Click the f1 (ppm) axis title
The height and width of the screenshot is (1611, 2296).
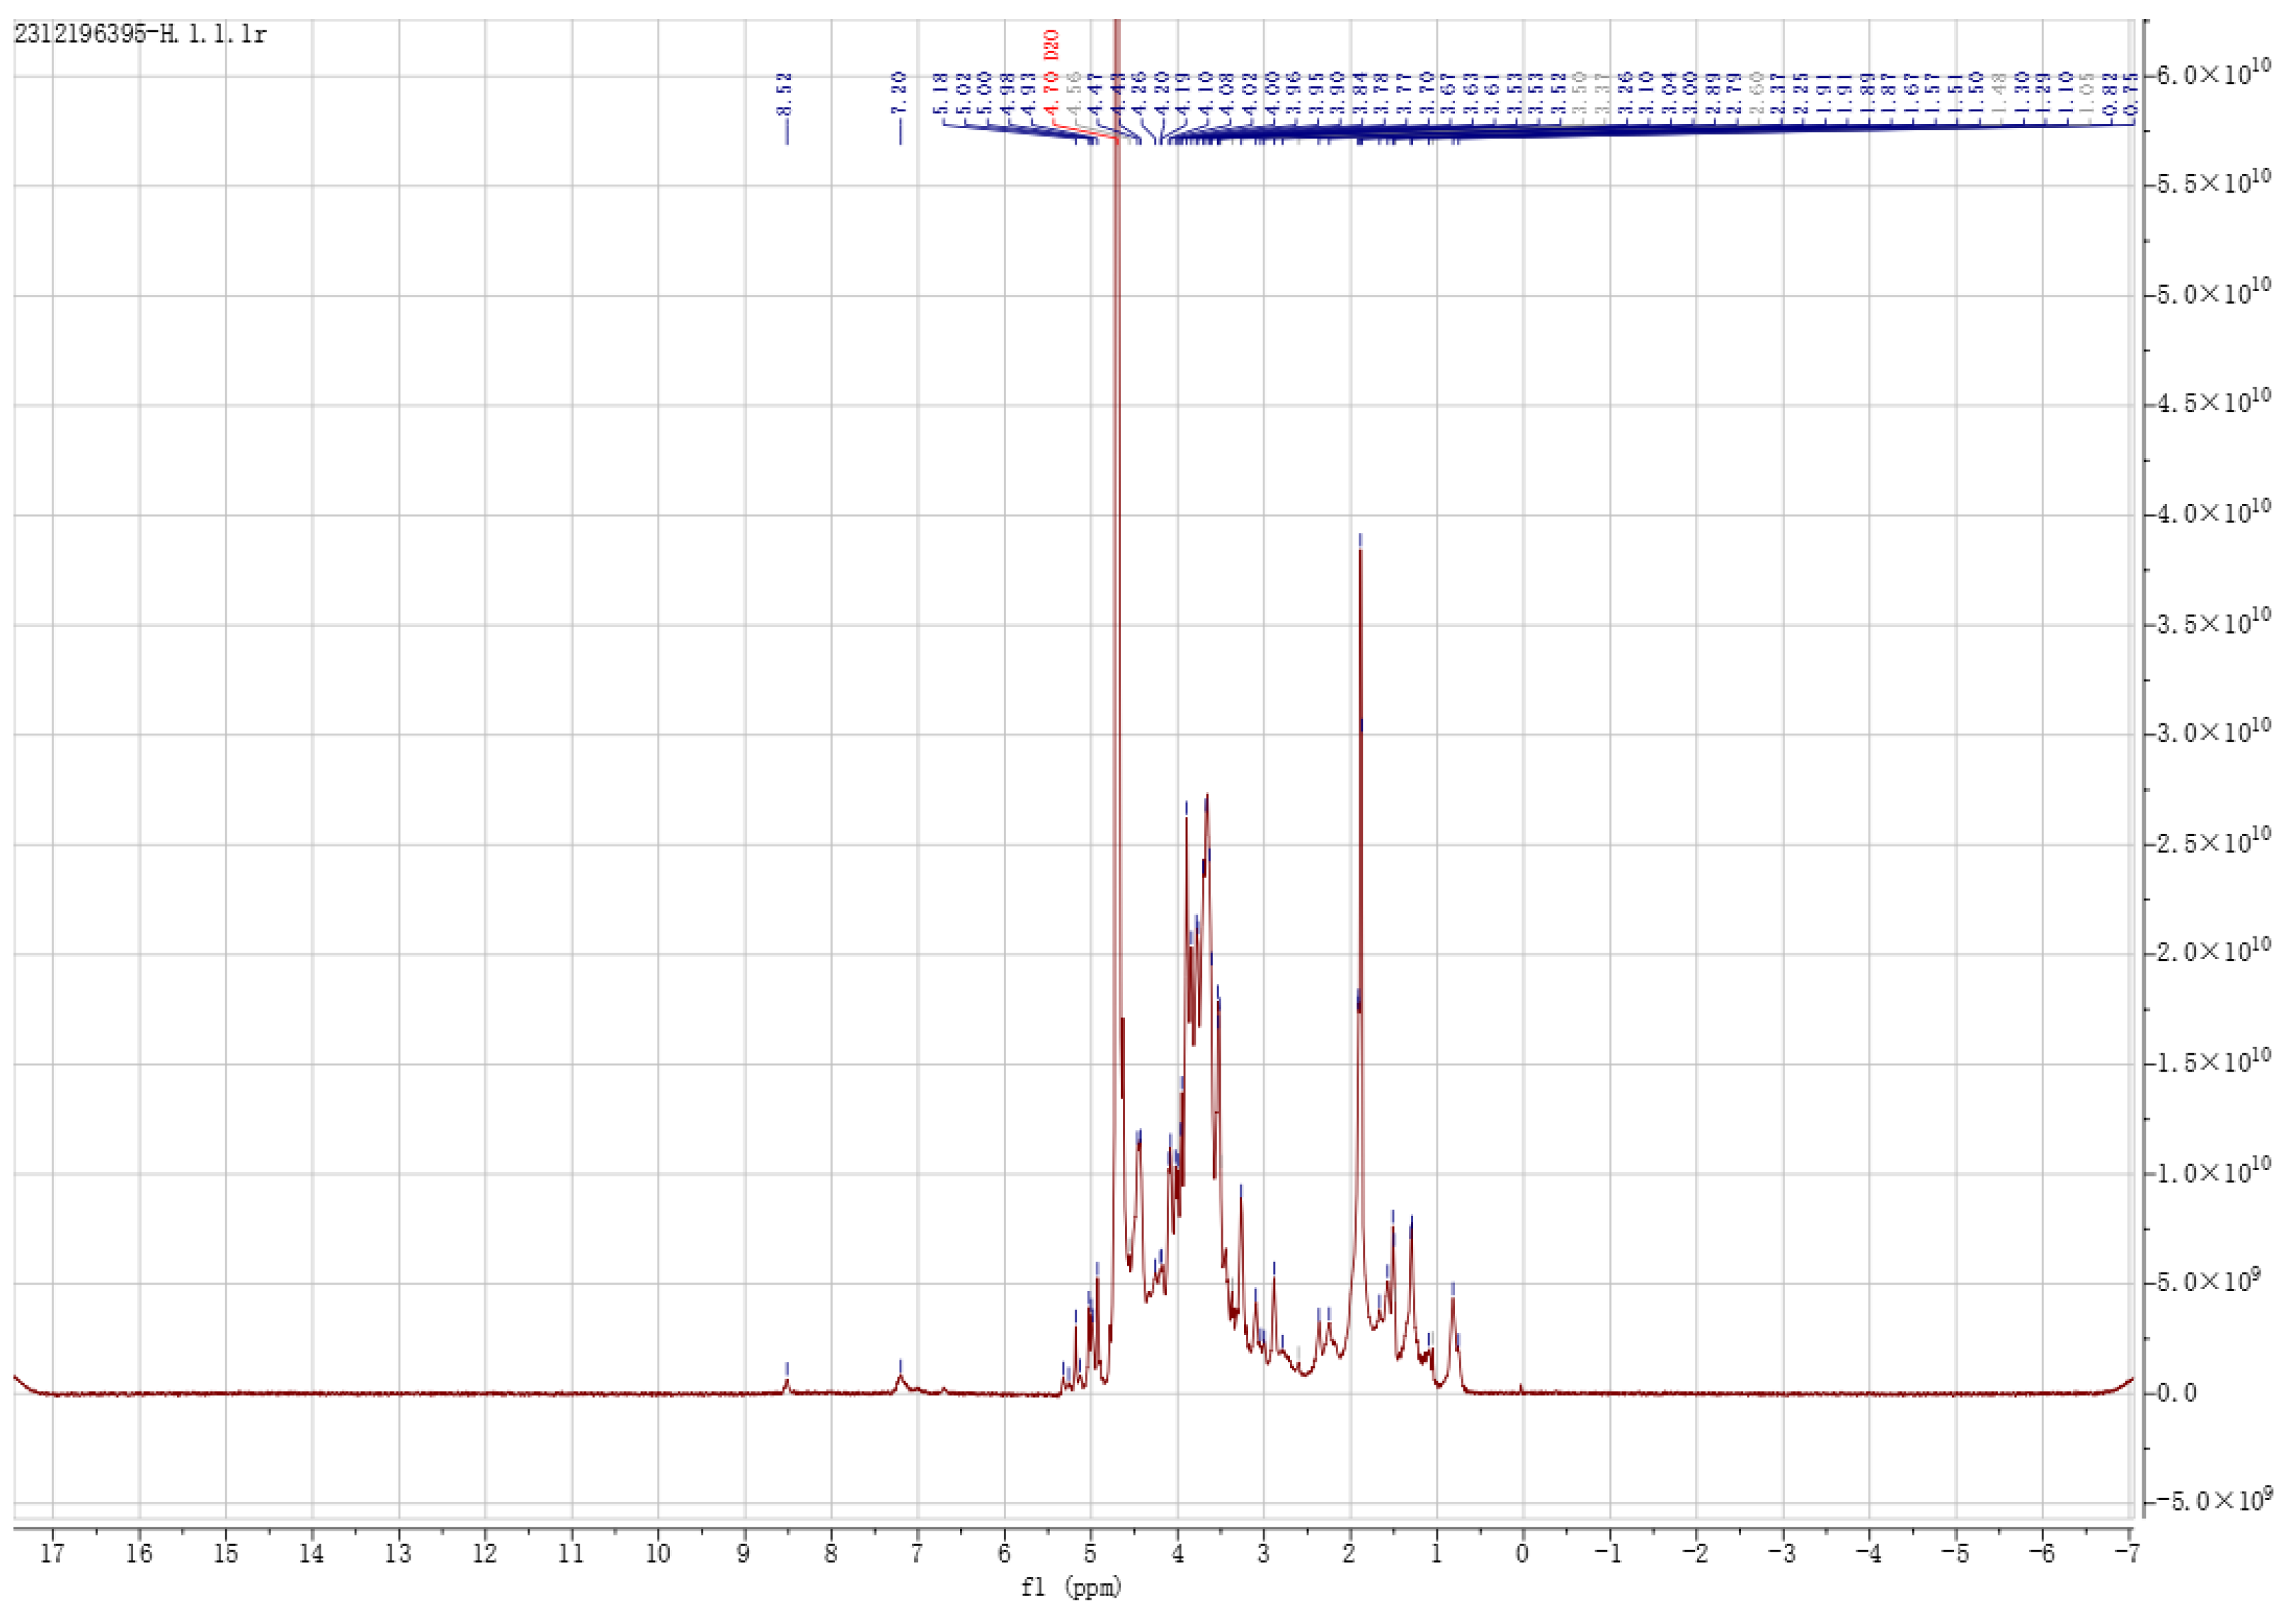tap(1072, 1587)
